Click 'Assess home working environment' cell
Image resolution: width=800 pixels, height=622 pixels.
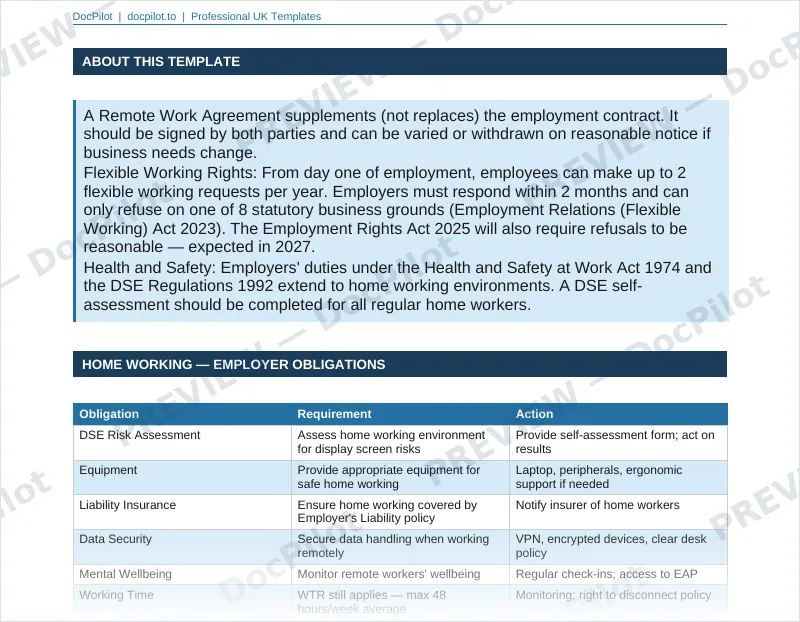[400, 442]
